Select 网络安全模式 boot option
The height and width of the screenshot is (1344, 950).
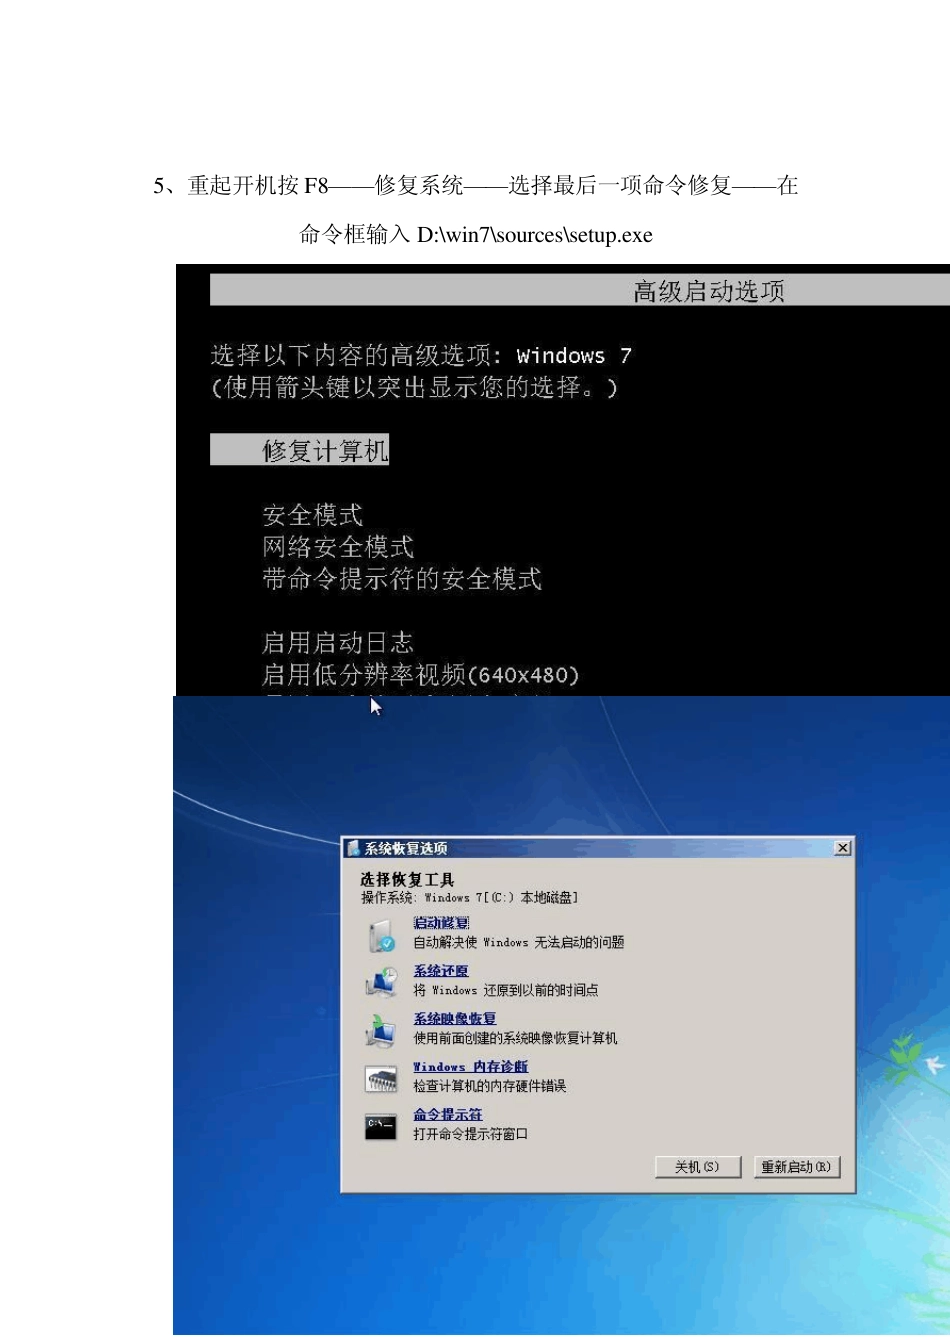pos(338,547)
